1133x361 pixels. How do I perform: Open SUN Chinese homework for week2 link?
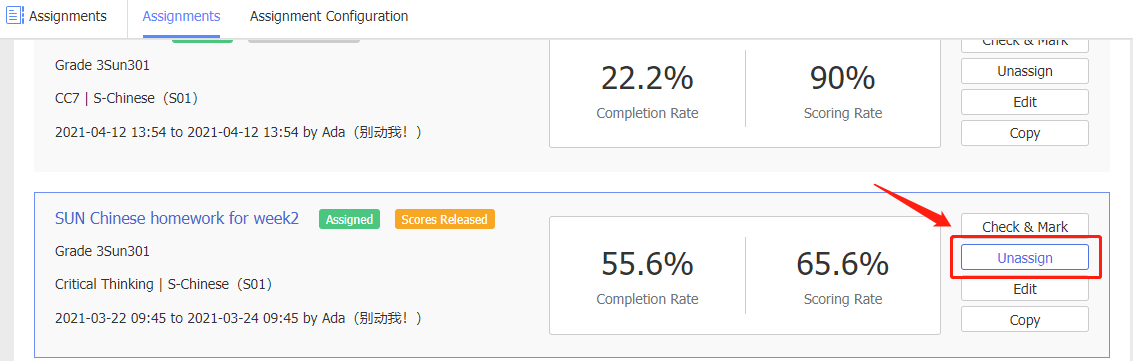[x=177, y=219]
